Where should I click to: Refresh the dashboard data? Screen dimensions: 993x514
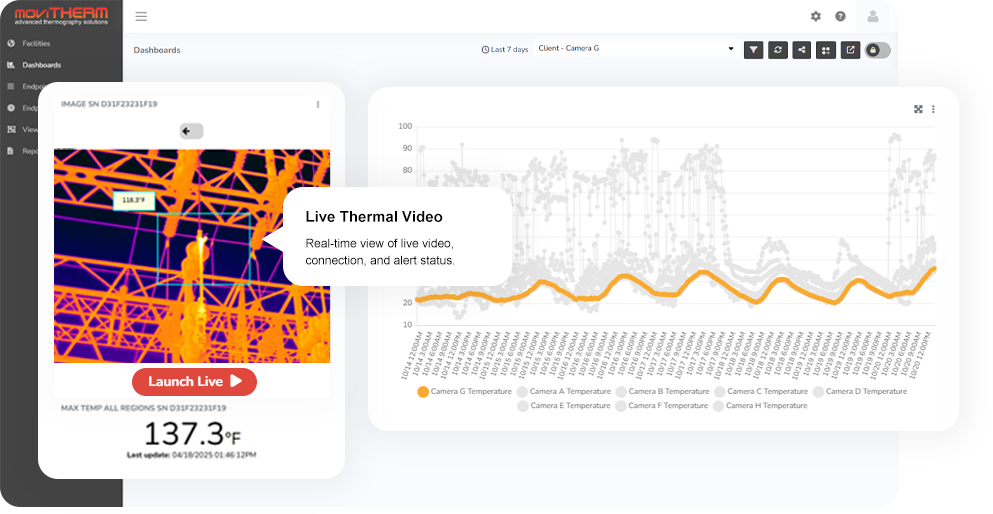coord(778,49)
